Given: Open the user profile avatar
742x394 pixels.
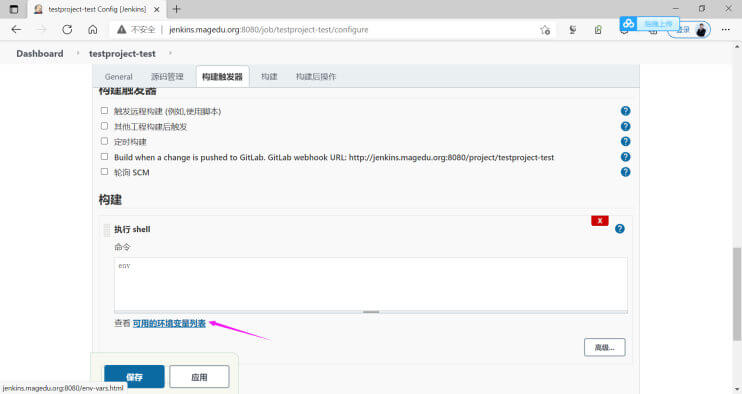Looking at the screenshot, I should point(701,30).
